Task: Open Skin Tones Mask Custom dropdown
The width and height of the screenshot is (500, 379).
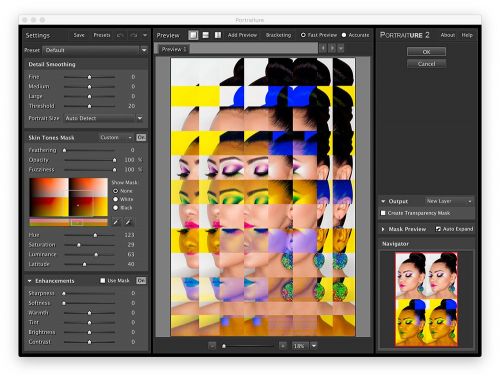Action: pyautogui.click(x=116, y=137)
